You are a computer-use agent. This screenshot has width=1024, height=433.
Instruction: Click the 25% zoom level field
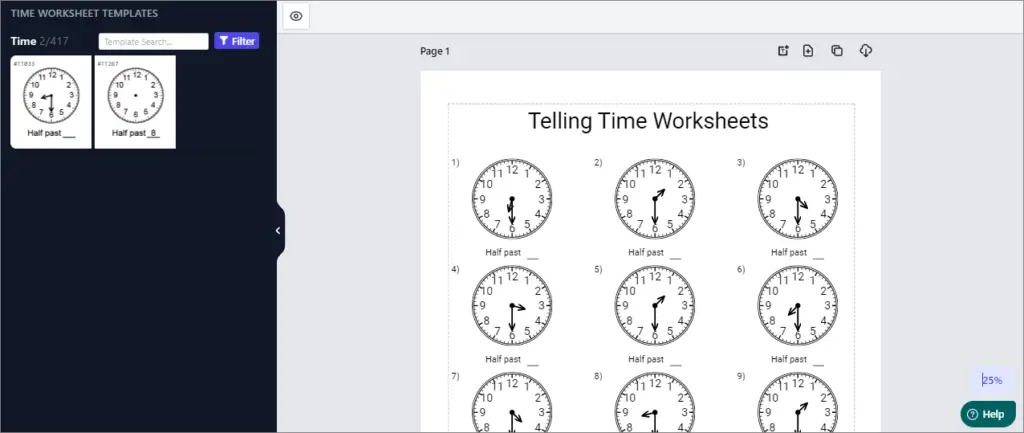992,380
